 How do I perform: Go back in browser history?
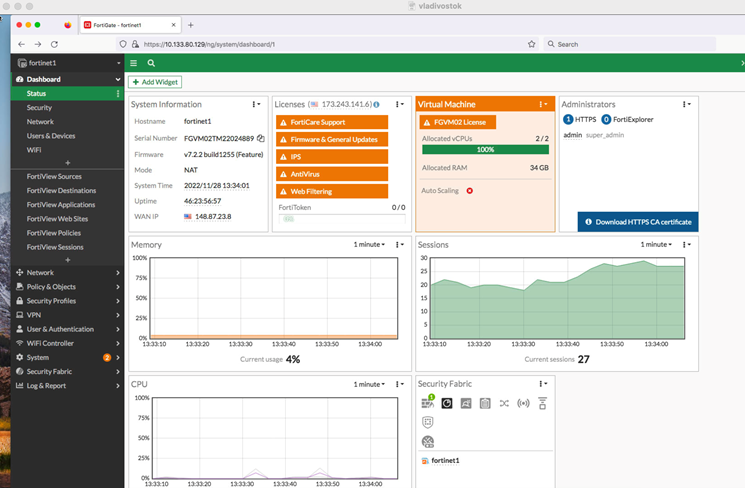pos(21,44)
